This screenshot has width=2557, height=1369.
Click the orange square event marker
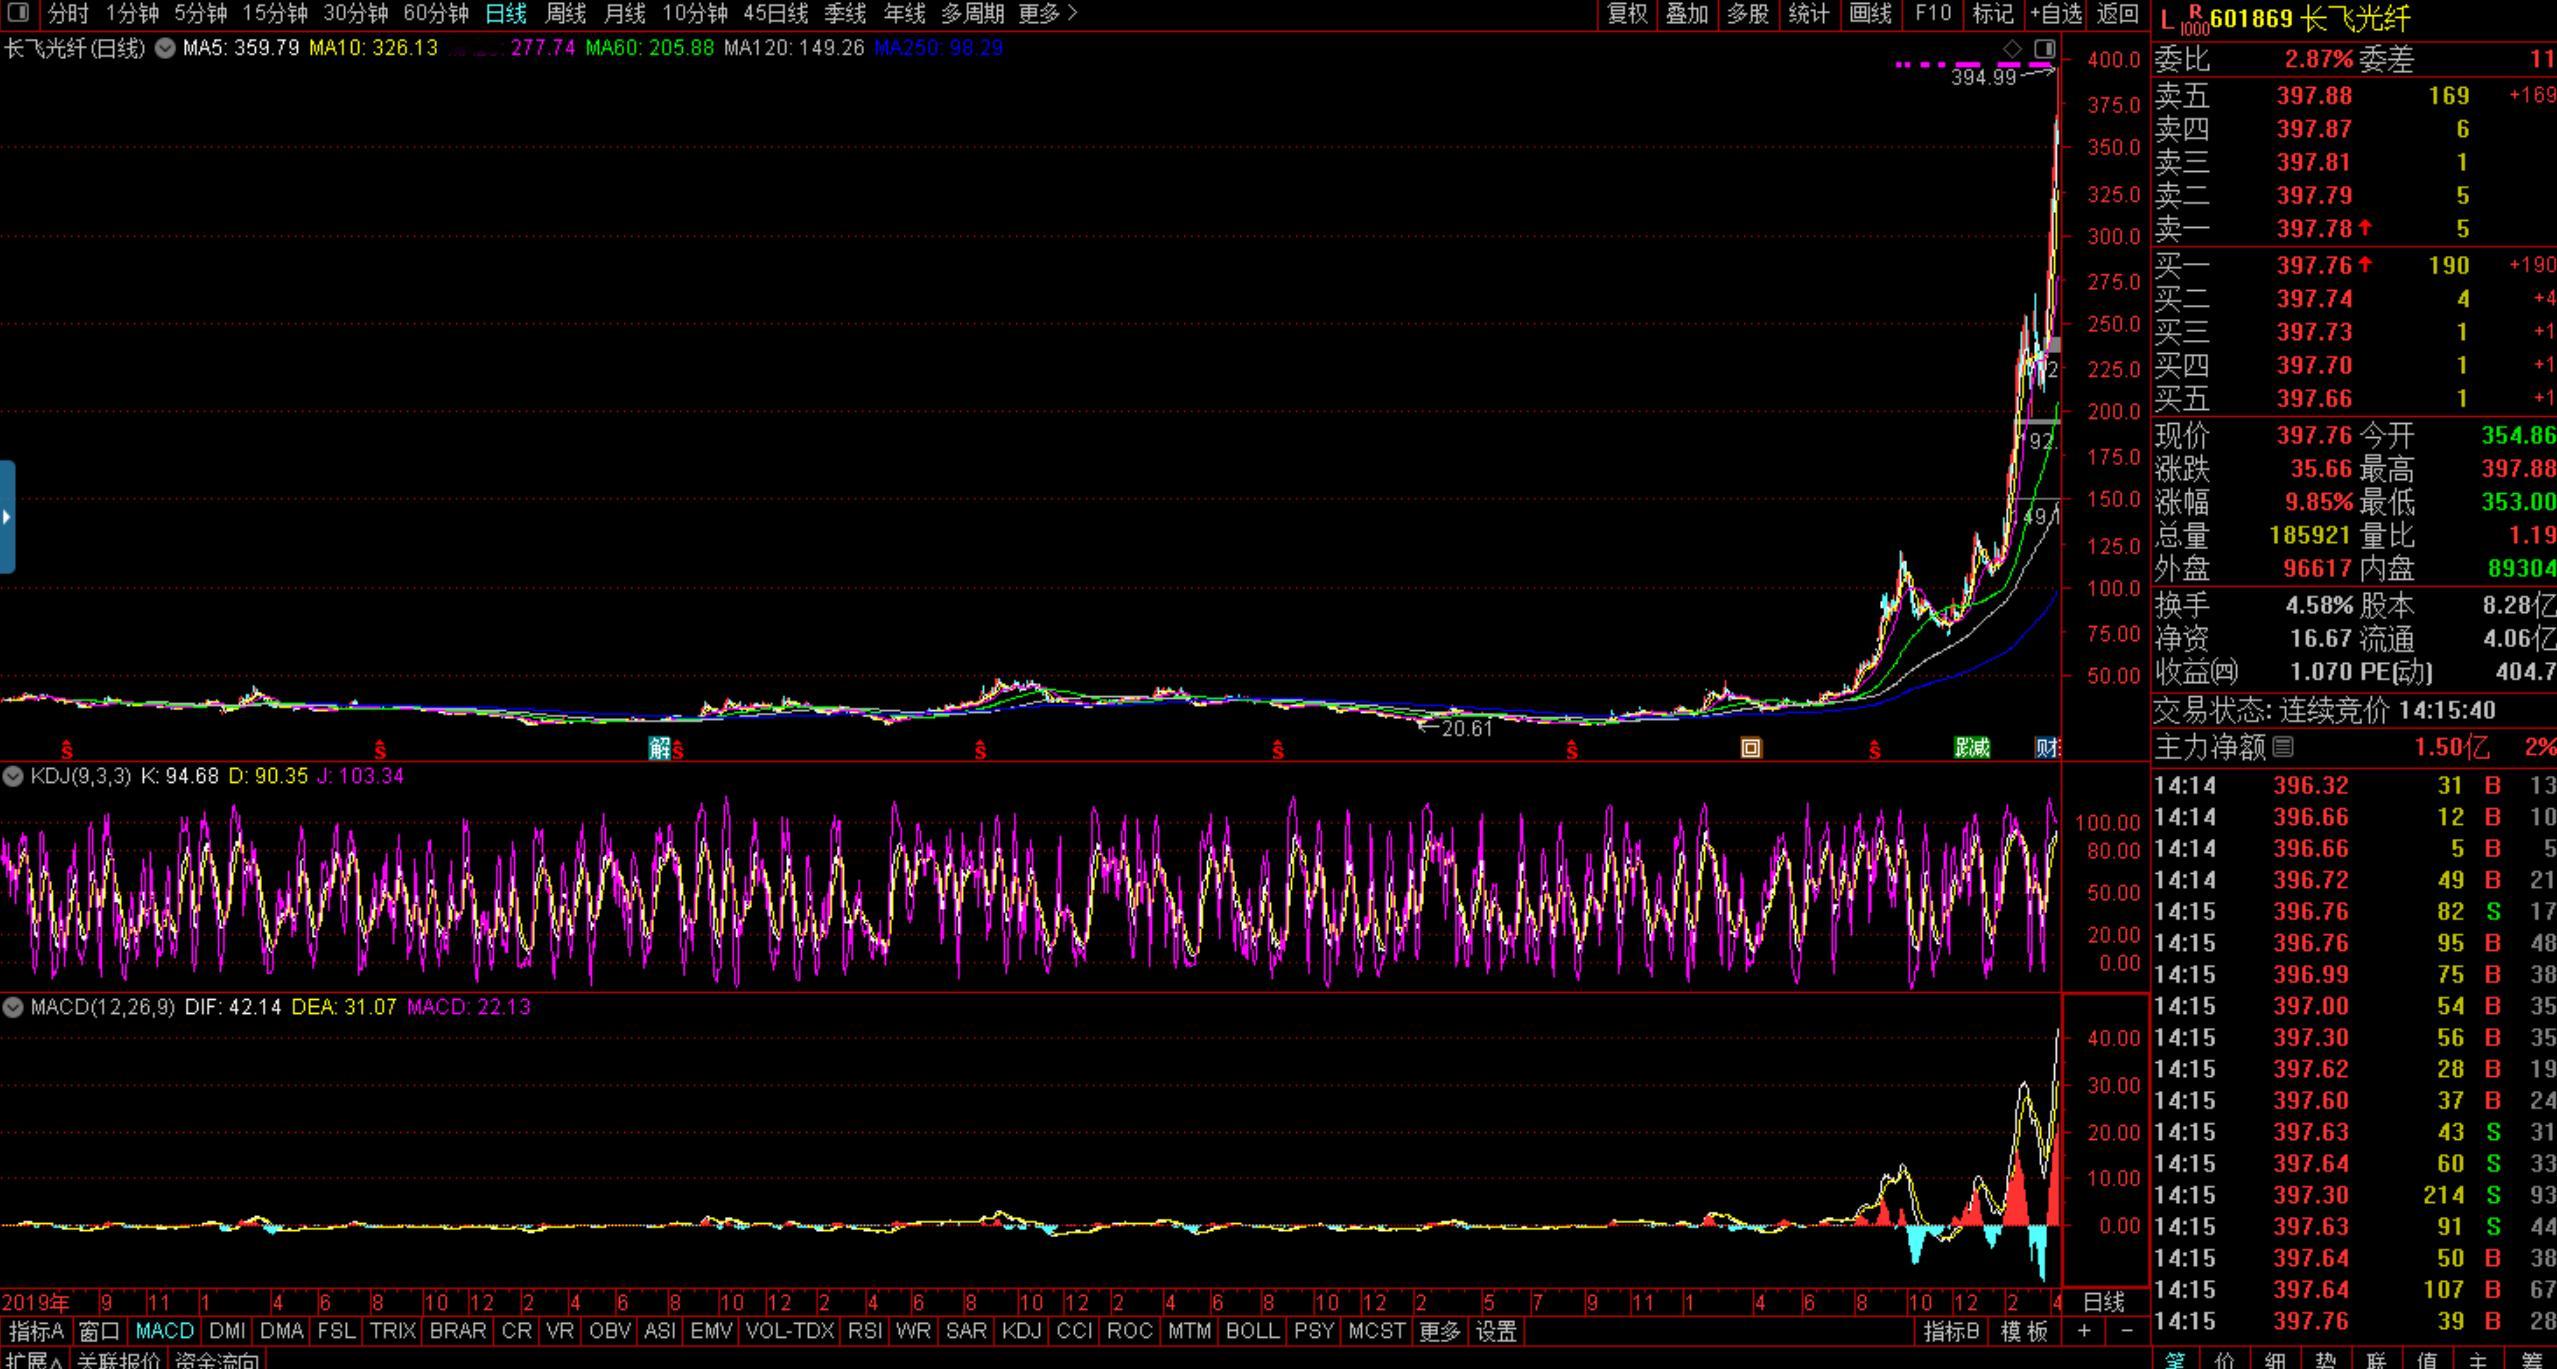point(1750,748)
